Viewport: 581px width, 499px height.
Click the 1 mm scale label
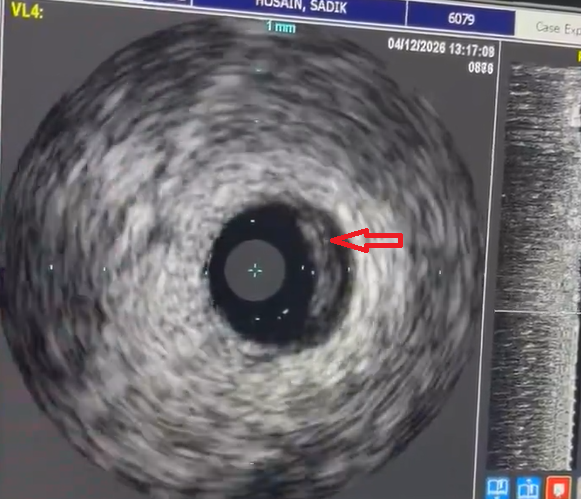pos(280,27)
